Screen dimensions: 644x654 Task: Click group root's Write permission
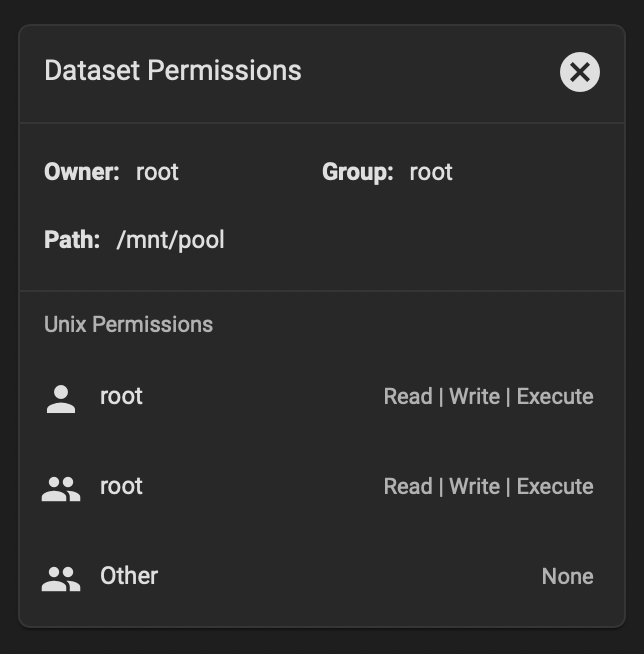(475, 486)
